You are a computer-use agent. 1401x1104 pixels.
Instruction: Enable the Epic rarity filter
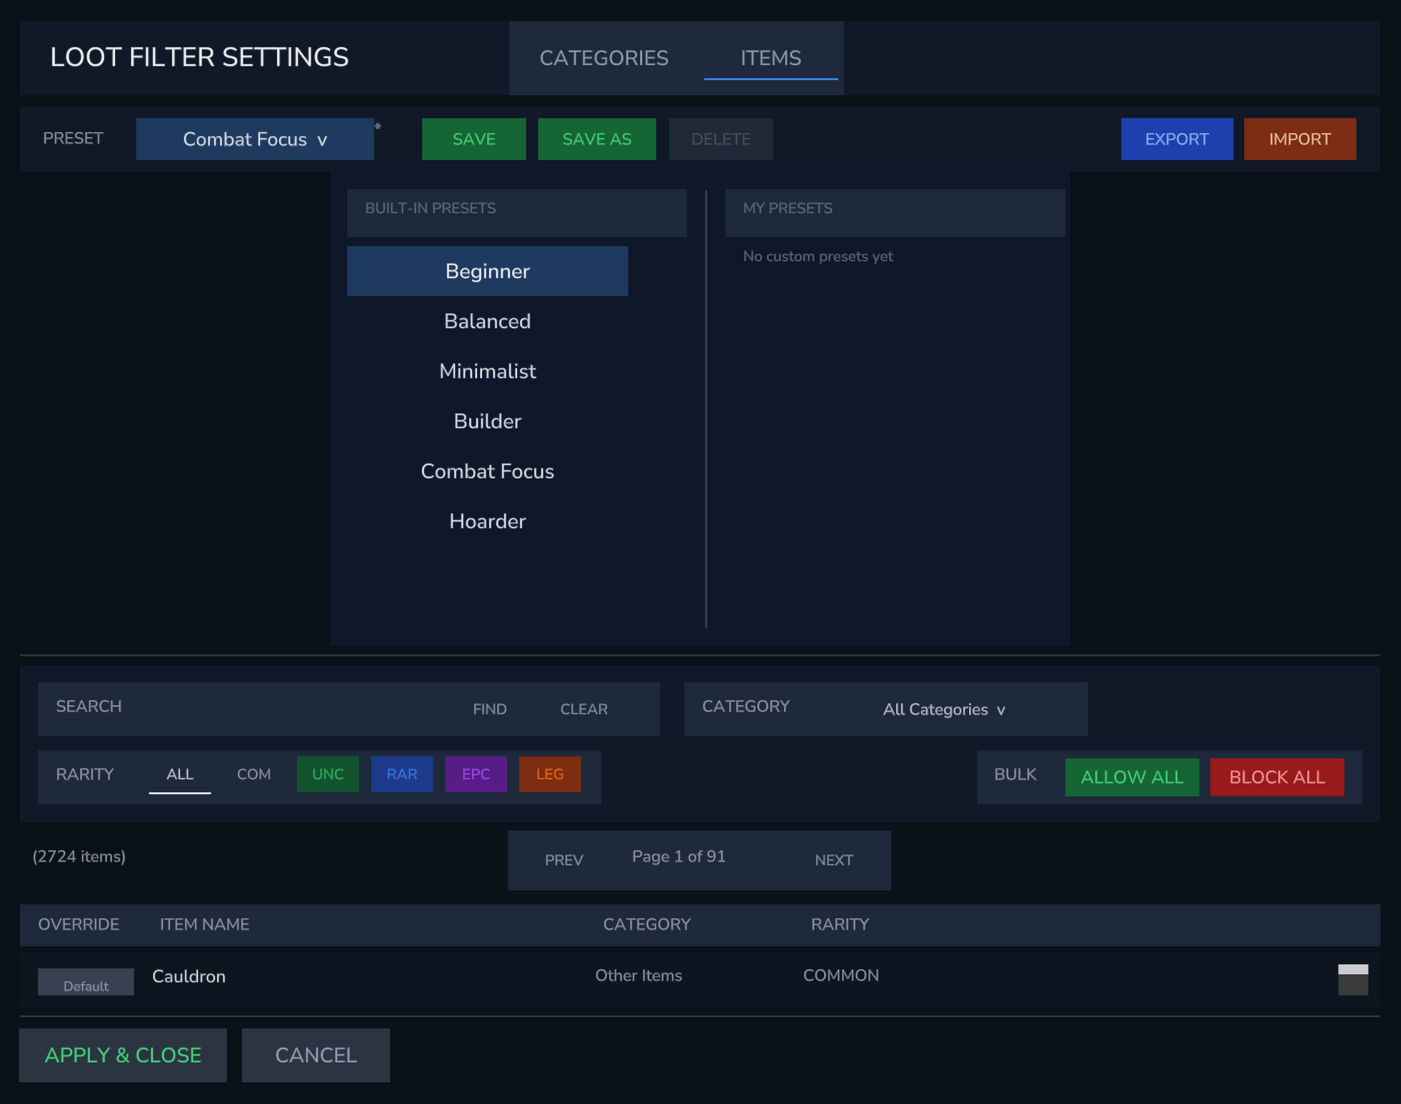(475, 774)
